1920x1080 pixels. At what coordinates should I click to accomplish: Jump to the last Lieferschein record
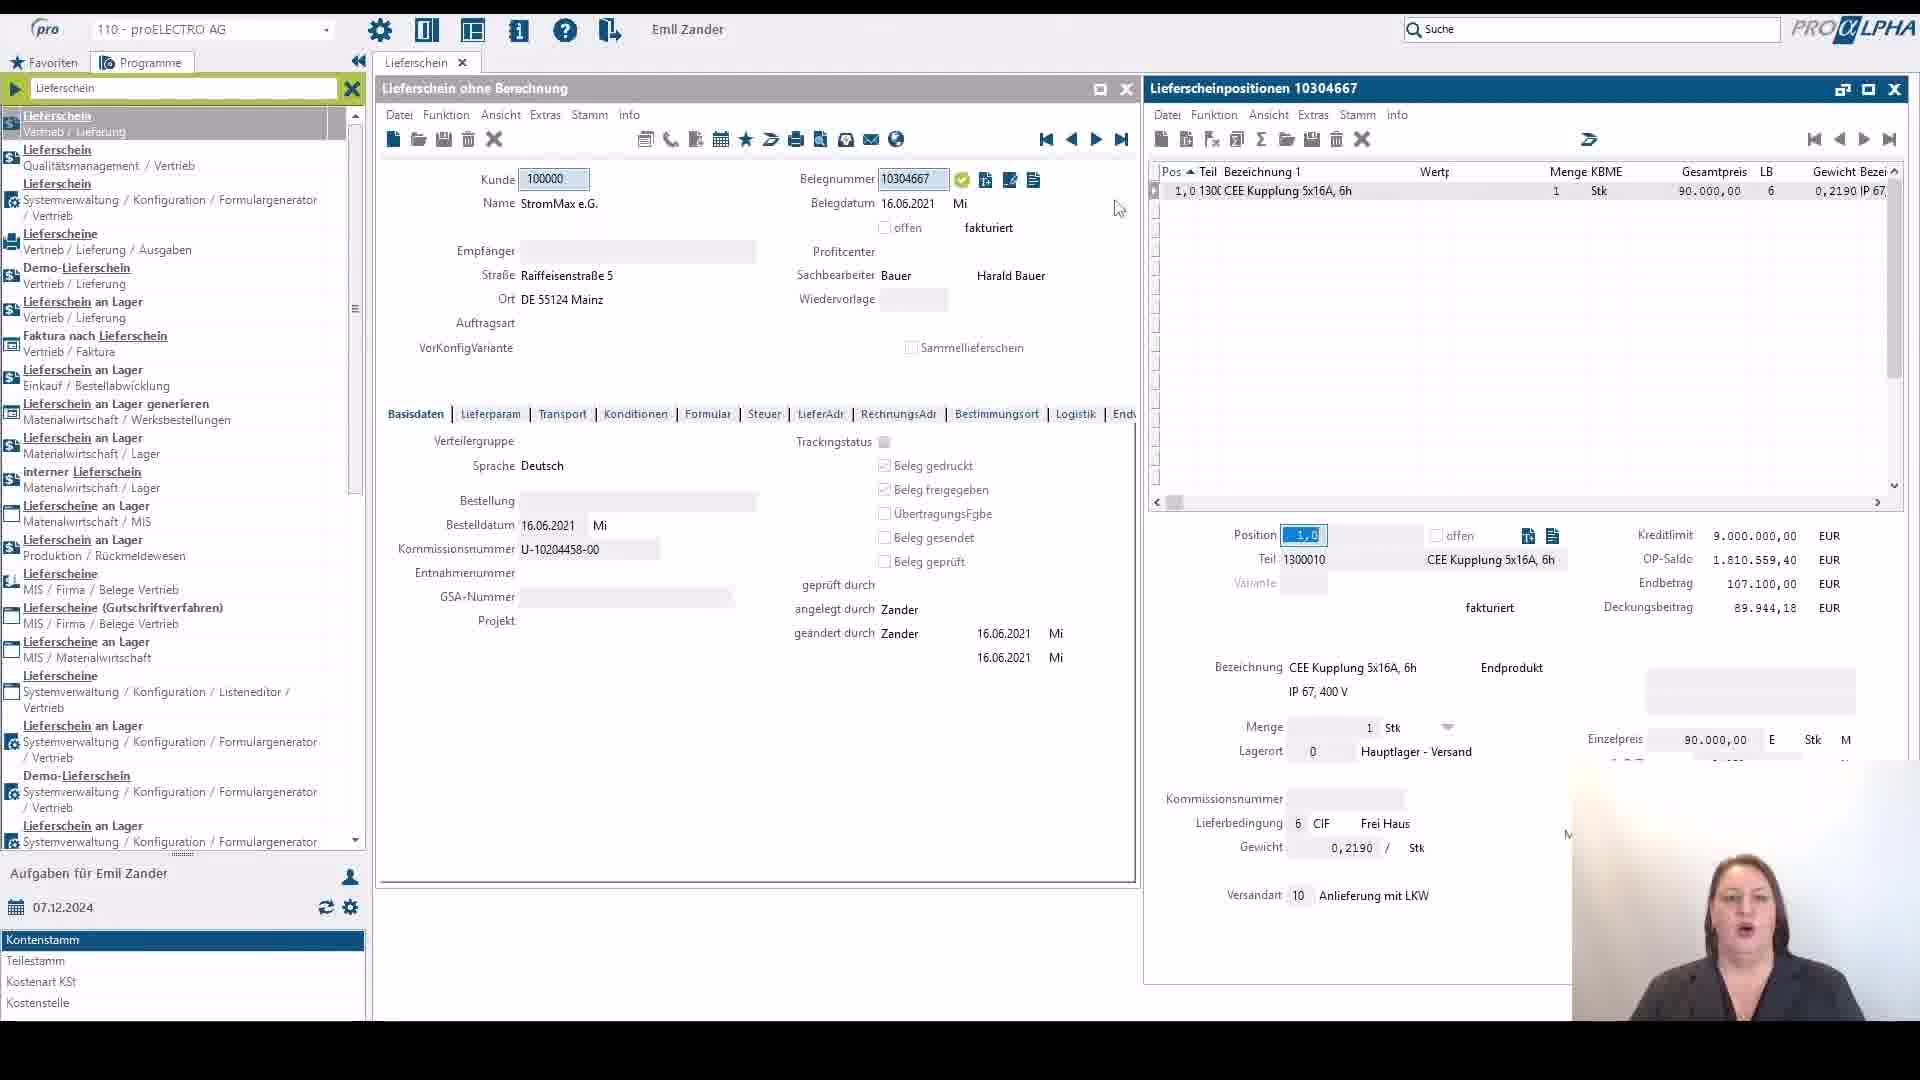[1121, 140]
